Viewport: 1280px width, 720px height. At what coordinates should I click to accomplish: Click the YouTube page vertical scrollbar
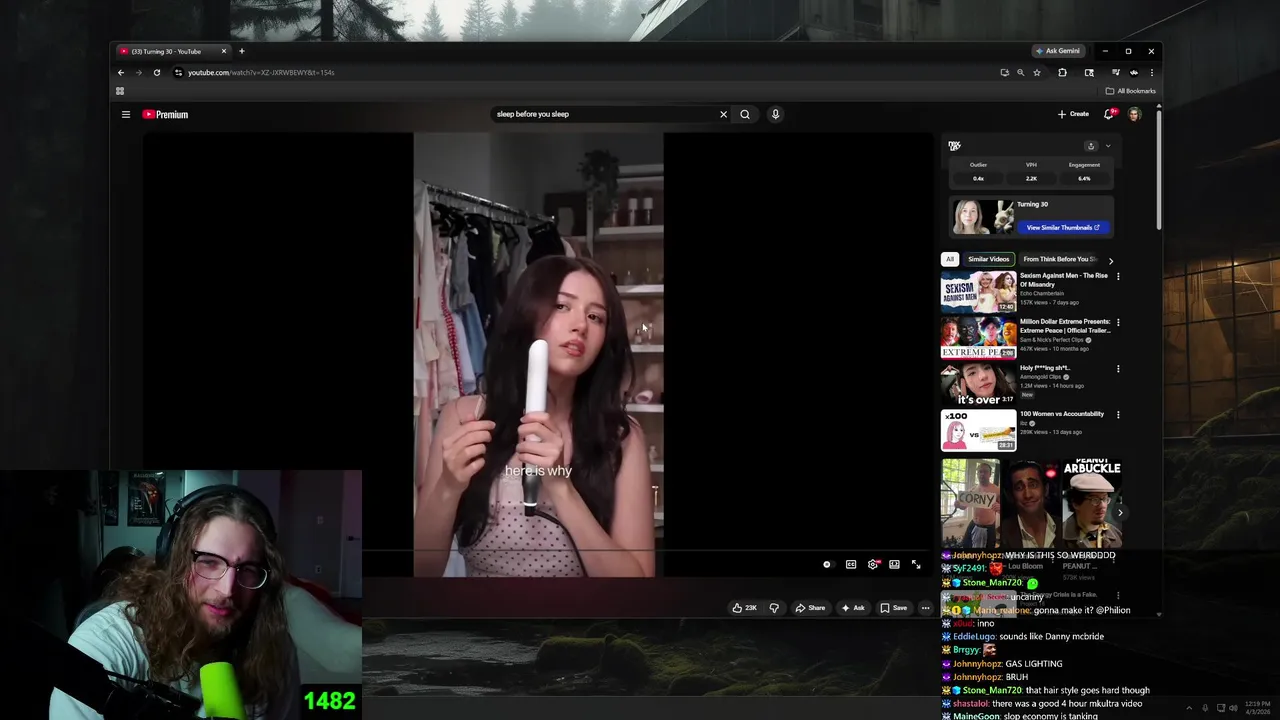(1159, 168)
